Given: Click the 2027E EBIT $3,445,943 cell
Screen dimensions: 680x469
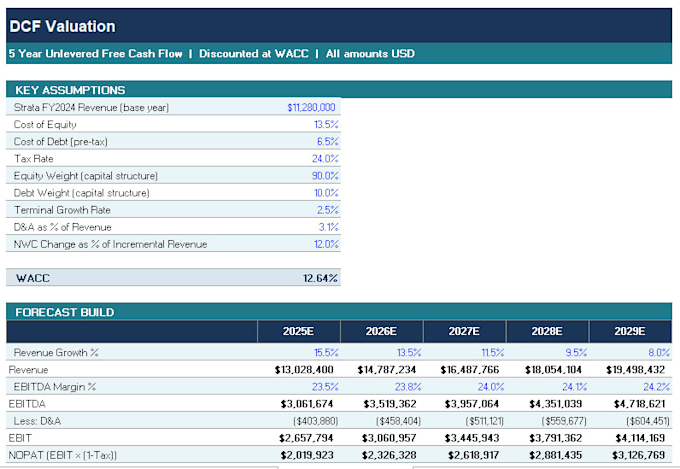Looking at the screenshot, I should pyautogui.click(x=464, y=438).
